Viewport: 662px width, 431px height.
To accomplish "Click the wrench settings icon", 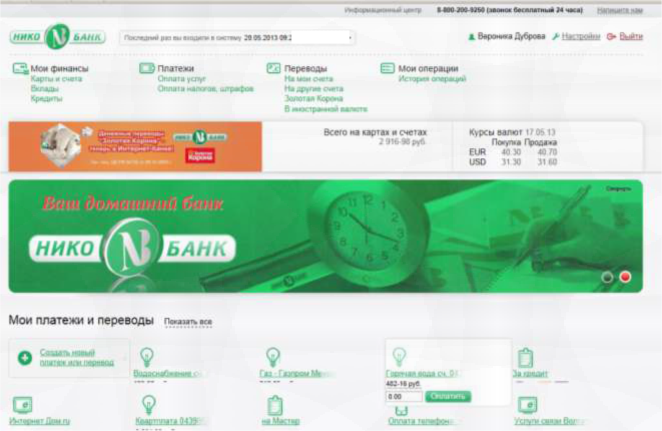I will coord(556,37).
